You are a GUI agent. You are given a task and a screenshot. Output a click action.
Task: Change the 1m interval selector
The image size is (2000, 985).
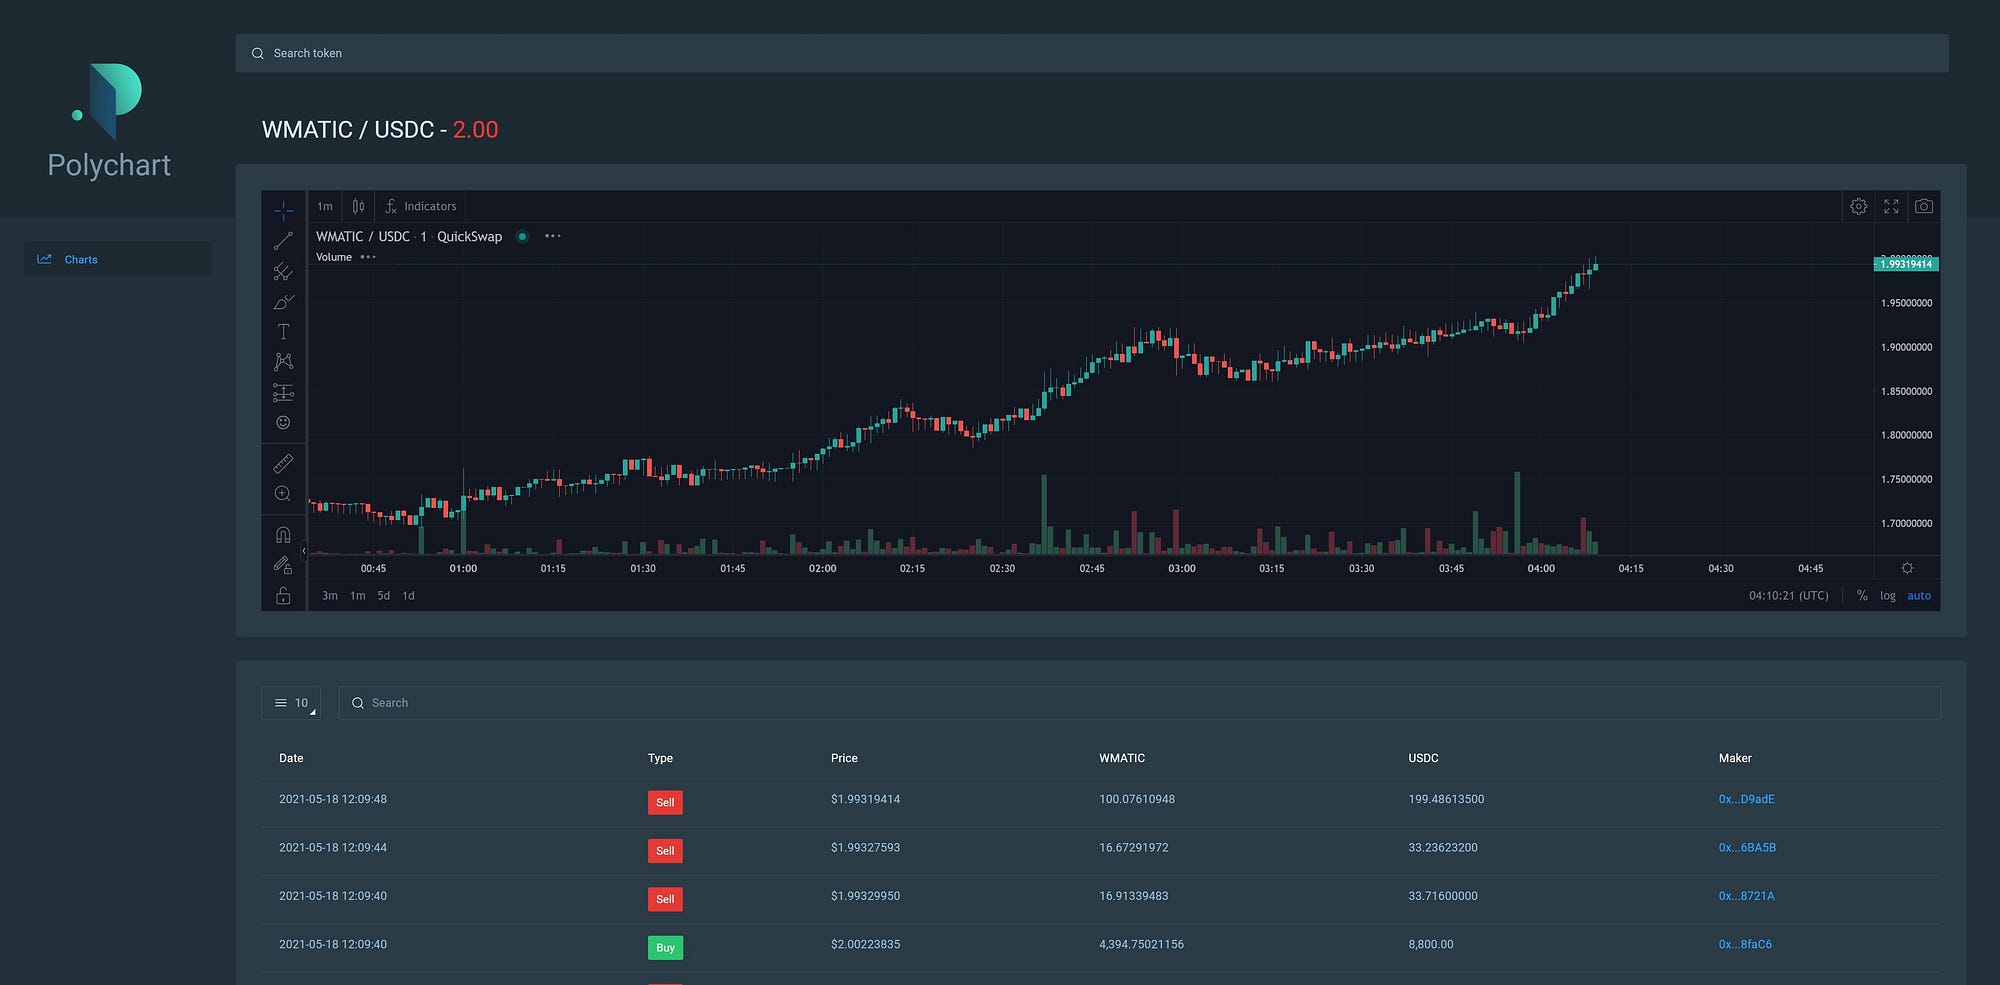tap(325, 206)
